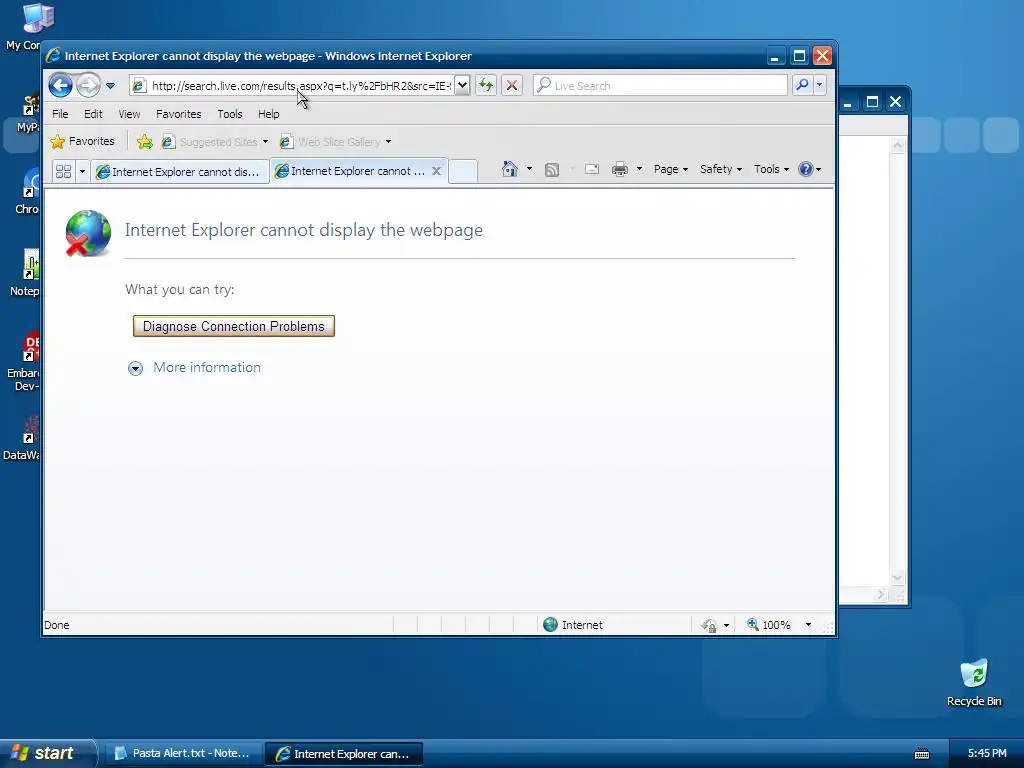Go to Home page icon
Image resolution: width=1024 pixels, height=768 pixels.
pos(509,169)
